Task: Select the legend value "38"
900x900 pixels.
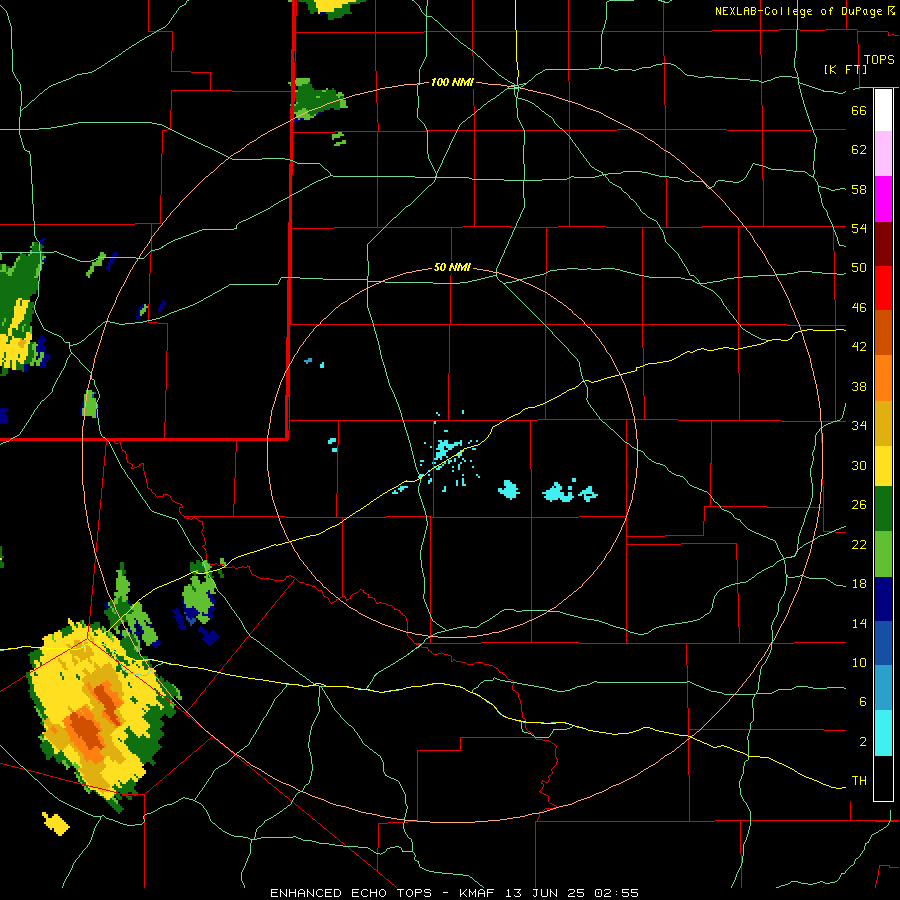Action: (859, 386)
